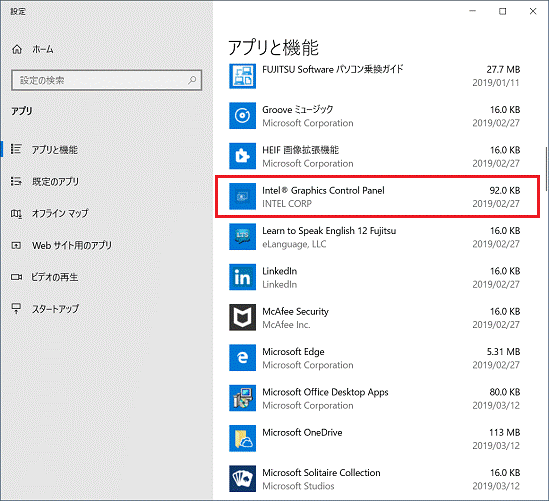Click the Microsoft Studios publisher text
This screenshot has height=501, width=549.
(298, 486)
